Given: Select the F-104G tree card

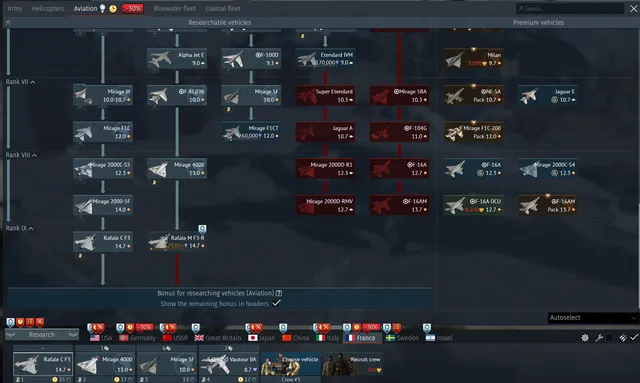Looking at the screenshot, I should point(400,132).
